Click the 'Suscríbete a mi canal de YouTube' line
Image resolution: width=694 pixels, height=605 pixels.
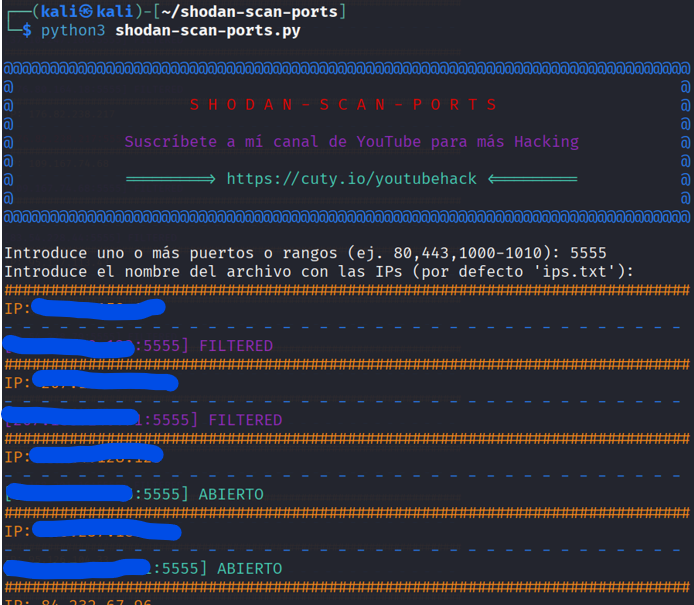pos(351,142)
